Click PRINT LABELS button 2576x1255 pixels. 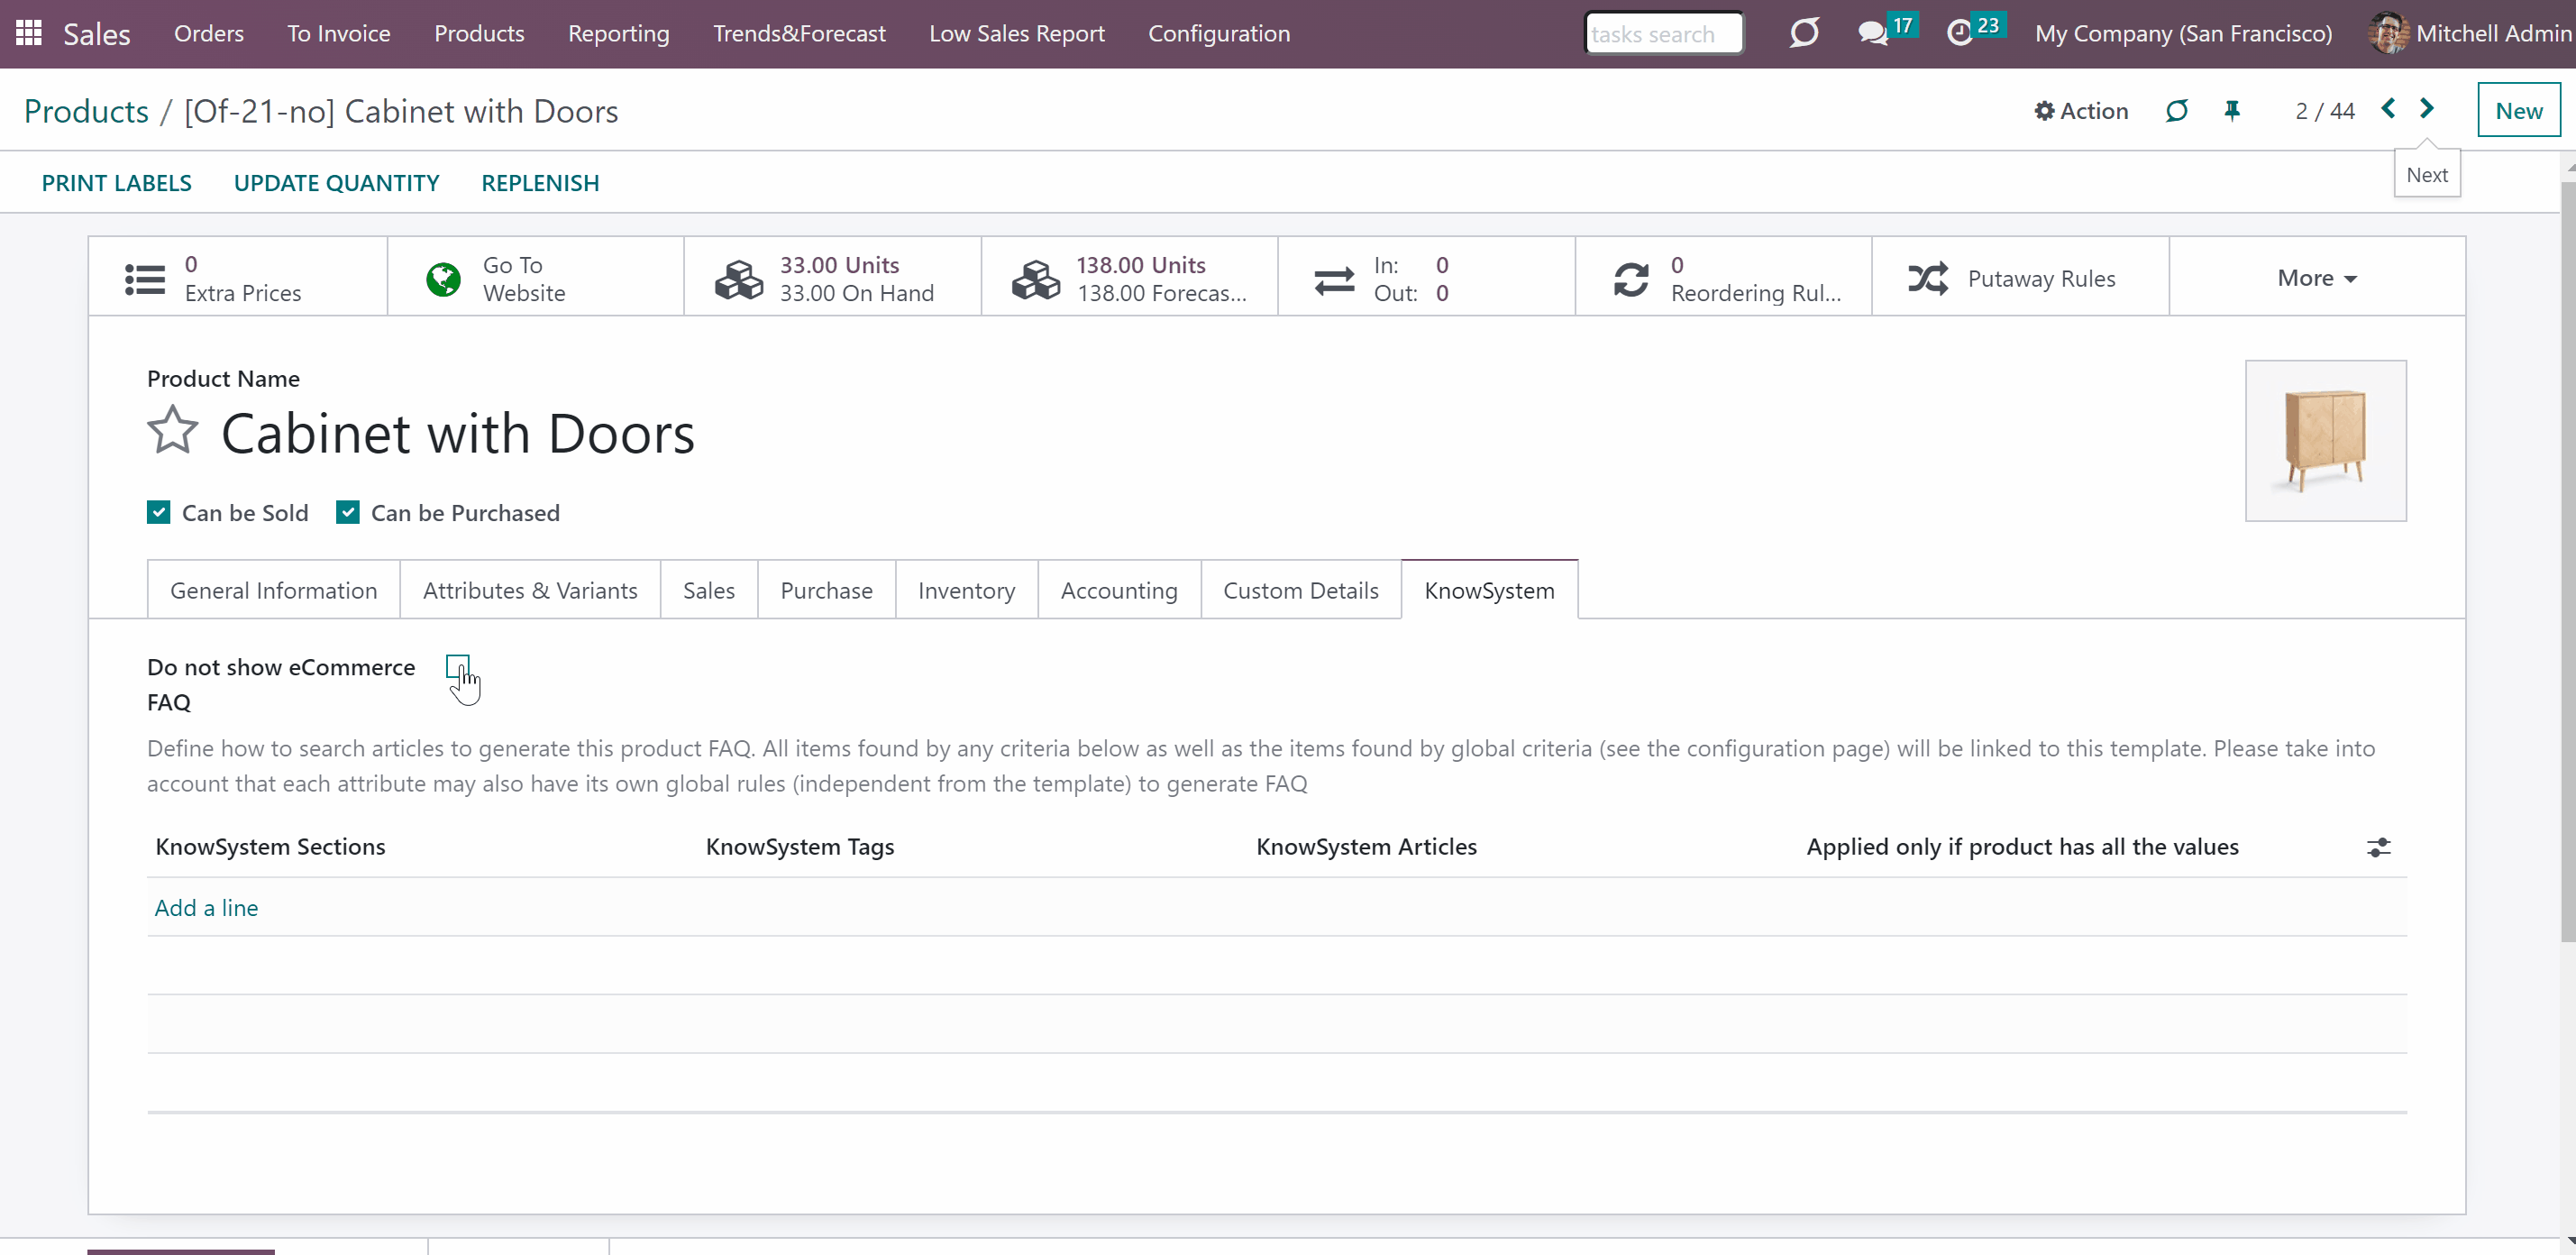[117, 183]
